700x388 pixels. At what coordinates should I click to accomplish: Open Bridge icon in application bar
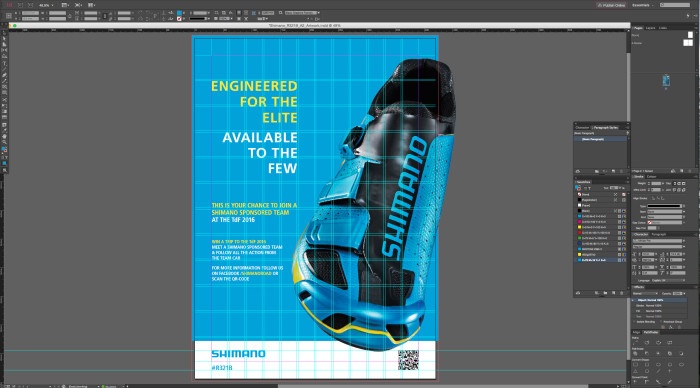pyautogui.click(x=20, y=5)
